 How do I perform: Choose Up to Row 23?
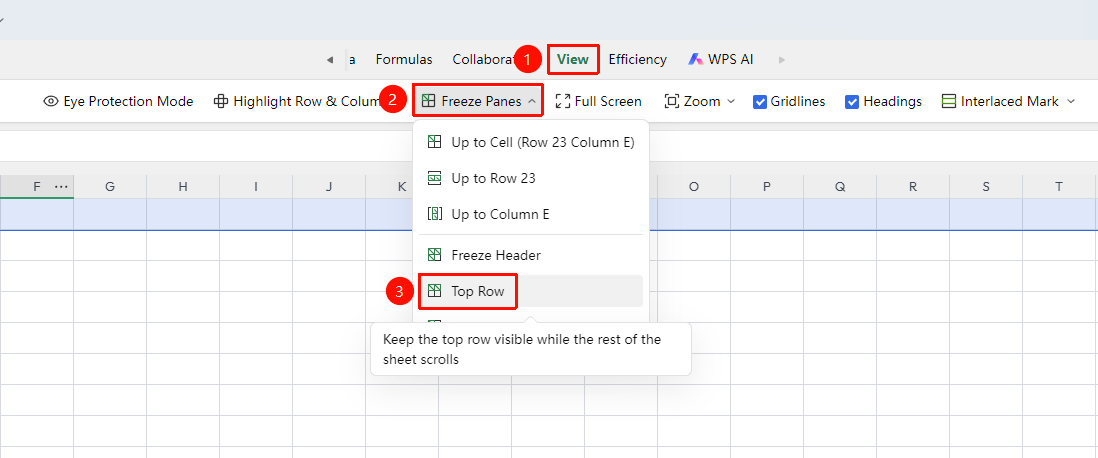[x=531, y=179]
